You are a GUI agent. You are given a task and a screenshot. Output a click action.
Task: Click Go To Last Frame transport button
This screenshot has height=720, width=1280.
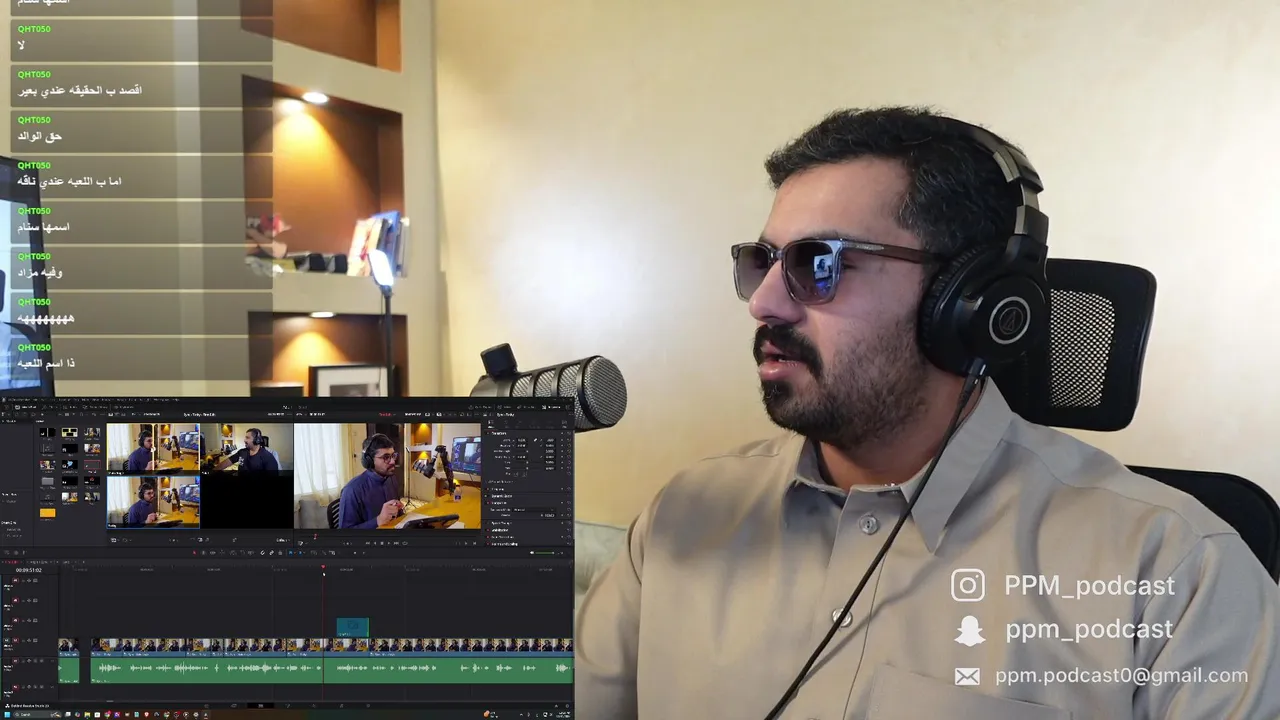coord(396,543)
